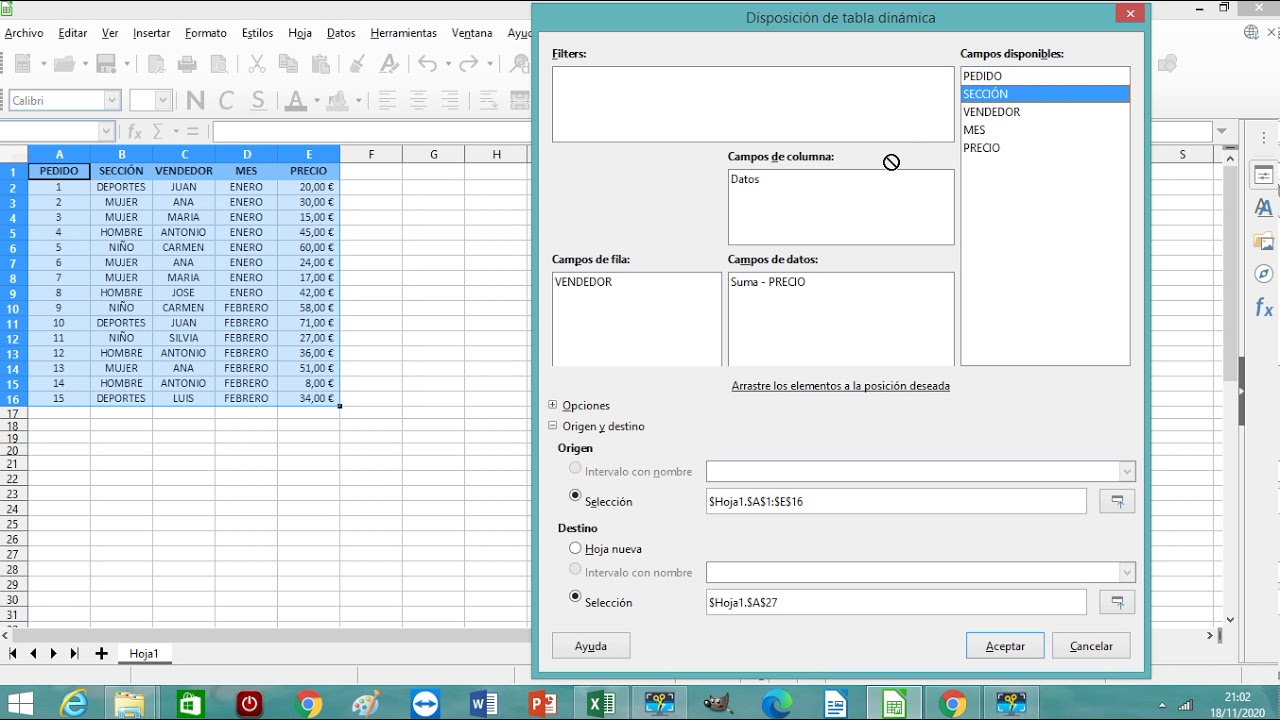Switch to the Hoja1 sheet tab
Screen dimensions: 1280x720
tap(144, 654)
